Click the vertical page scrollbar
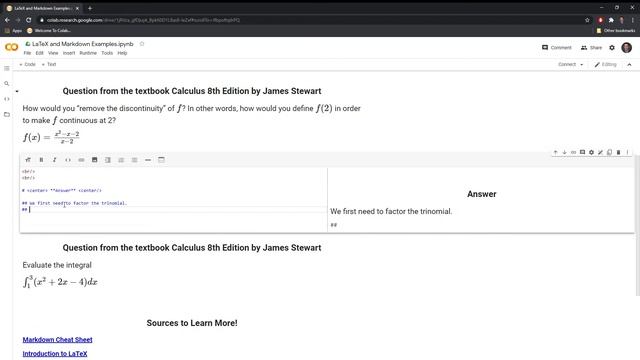This screenshot has width=640, height=360. tap(638, 224)
